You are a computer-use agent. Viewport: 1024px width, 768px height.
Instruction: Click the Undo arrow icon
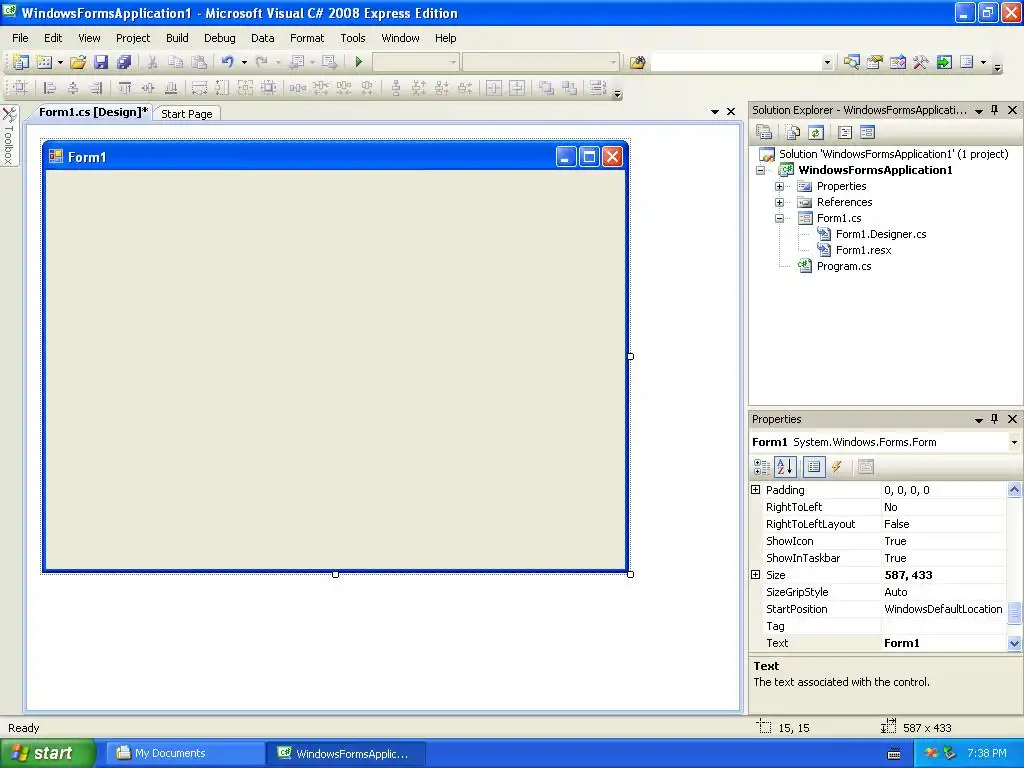pyautogui.click(x=227, y=62)
